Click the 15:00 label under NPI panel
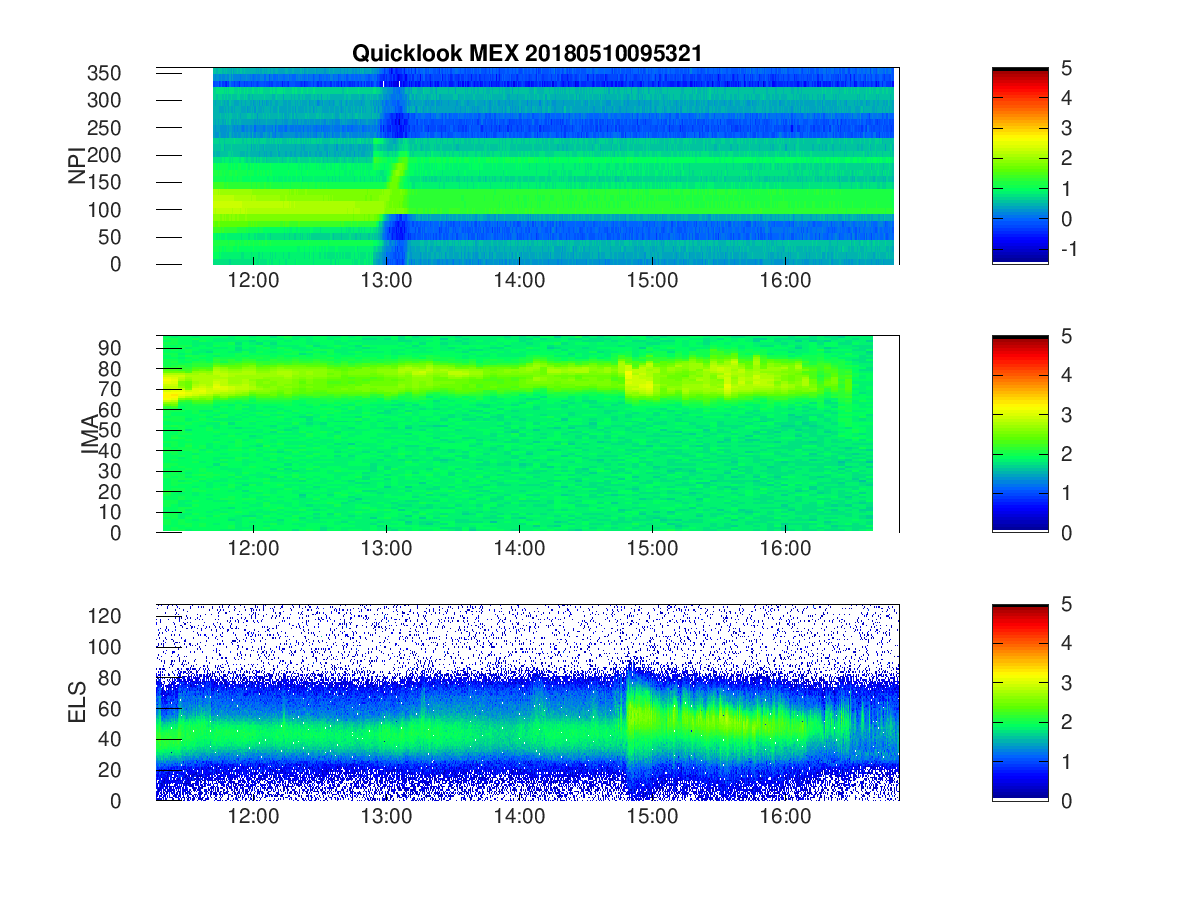1200x900 pixels. tap(652, 282)
